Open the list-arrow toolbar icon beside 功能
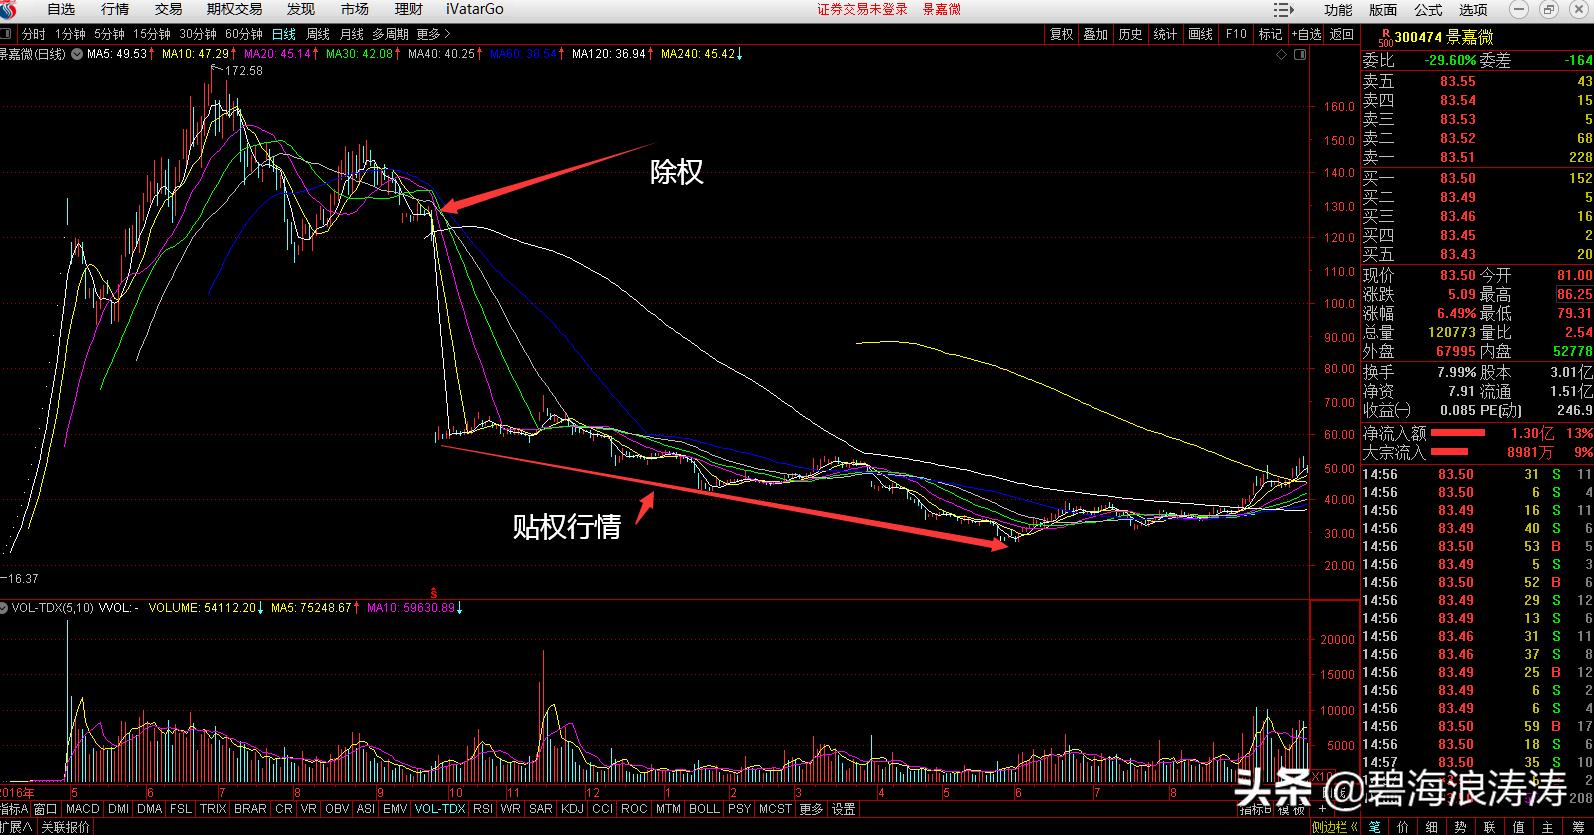1594x835 pixels. click(1284, 9)
